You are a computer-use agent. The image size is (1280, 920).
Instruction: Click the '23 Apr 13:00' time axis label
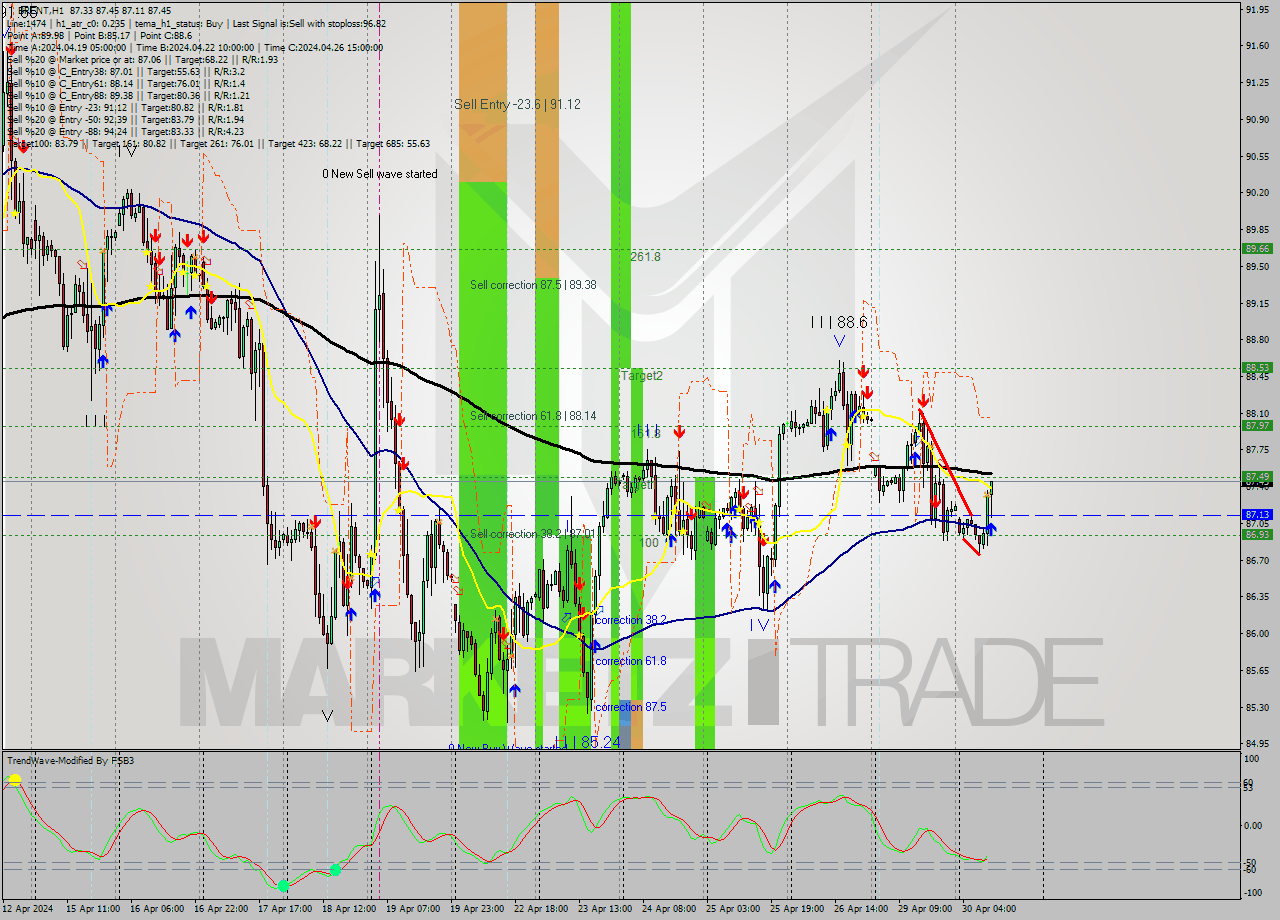(607, 909)
